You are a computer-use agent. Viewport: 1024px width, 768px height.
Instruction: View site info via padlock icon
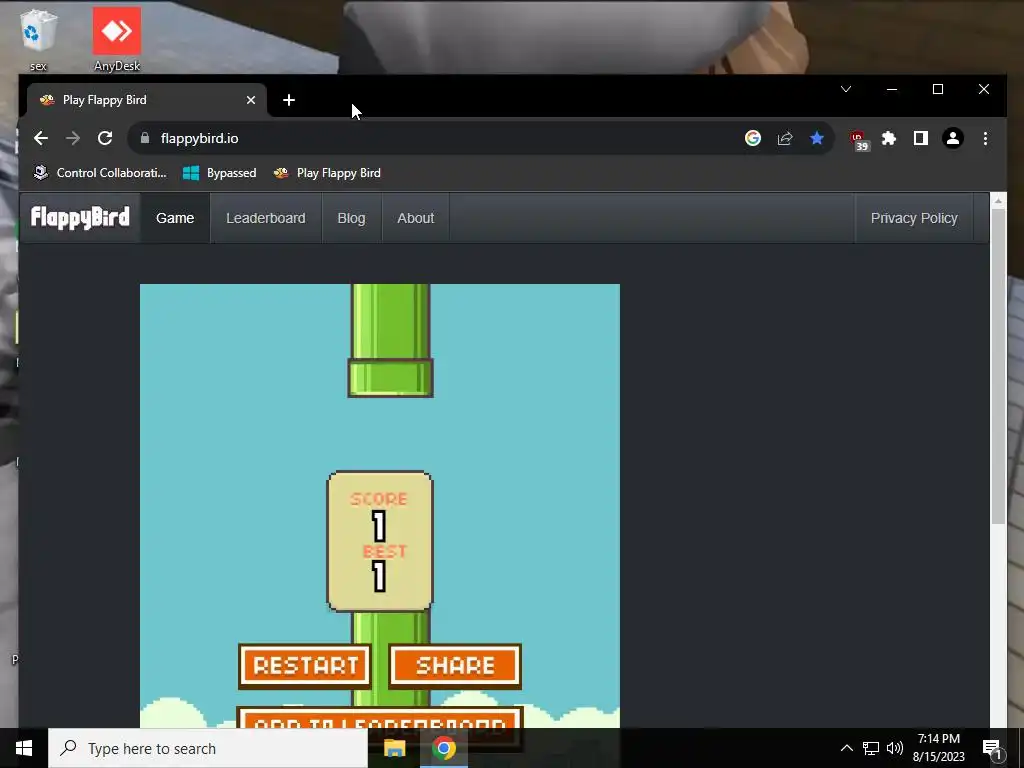tap(145, 138)
